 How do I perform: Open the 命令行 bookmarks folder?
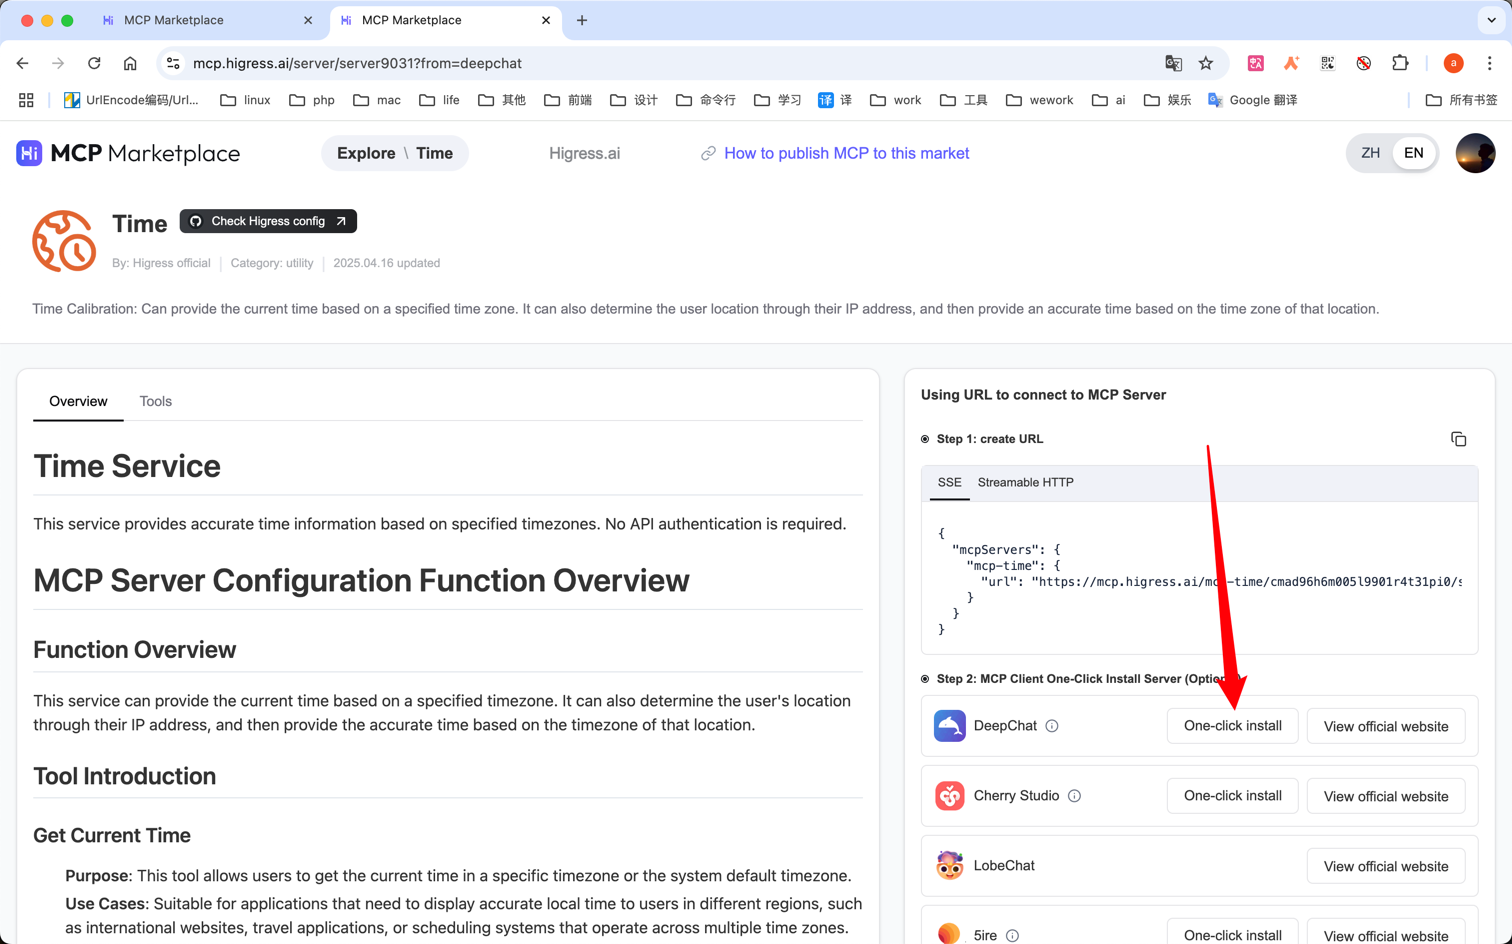click(x=706, y=100)
